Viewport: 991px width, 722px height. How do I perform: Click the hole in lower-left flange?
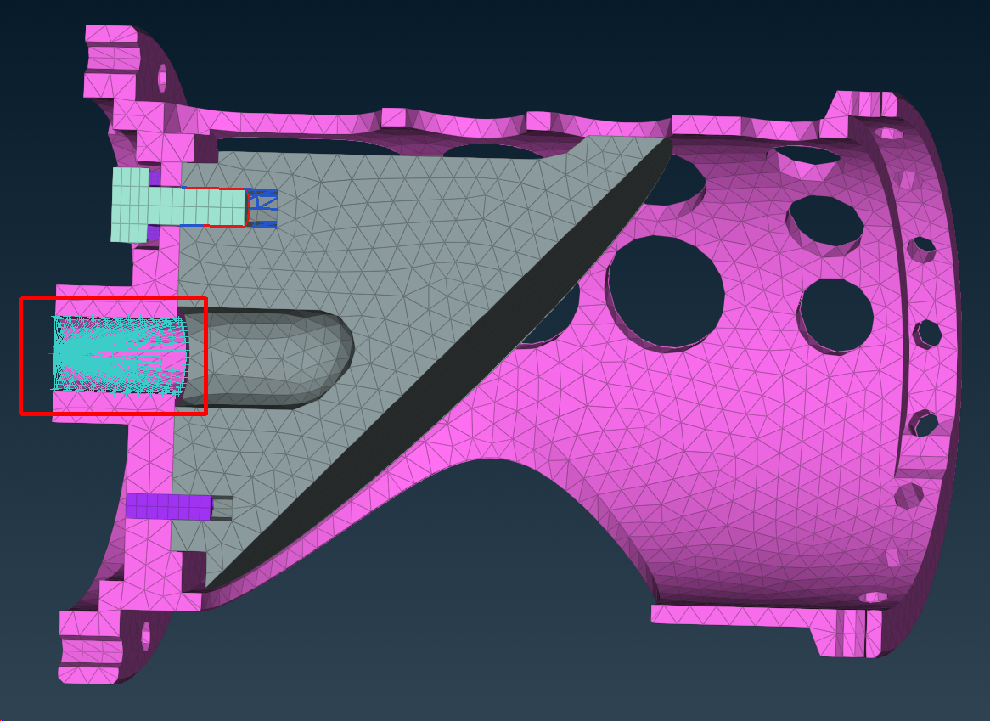point(146,633)
